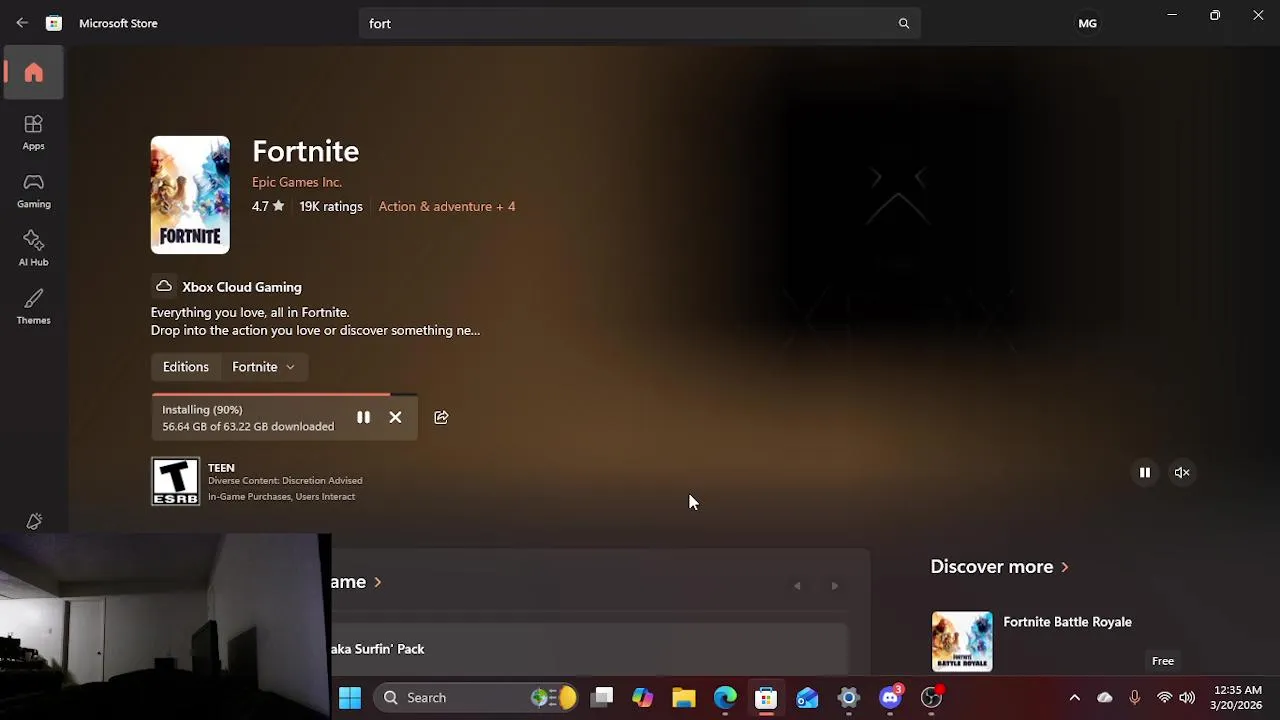Open the Epic Games Inc. publisher link
The height and width of the screenshot is (720, 1280).
(x=297, y=182)
